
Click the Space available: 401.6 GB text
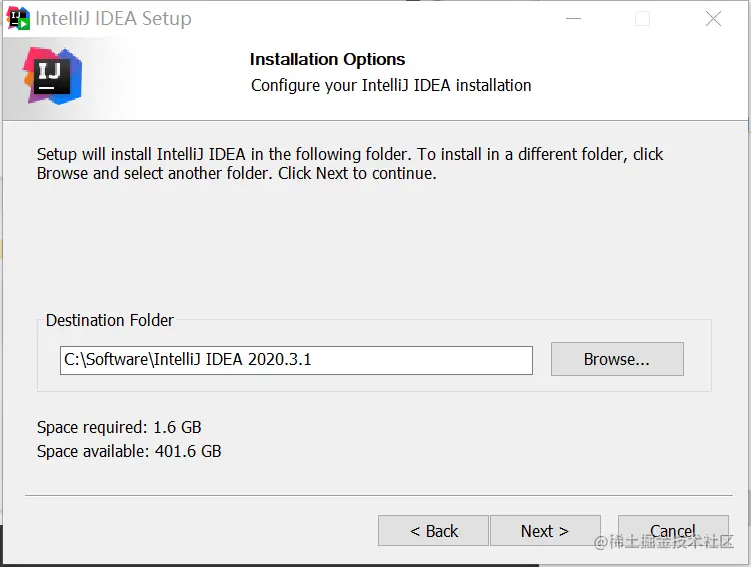coord(129,451)
